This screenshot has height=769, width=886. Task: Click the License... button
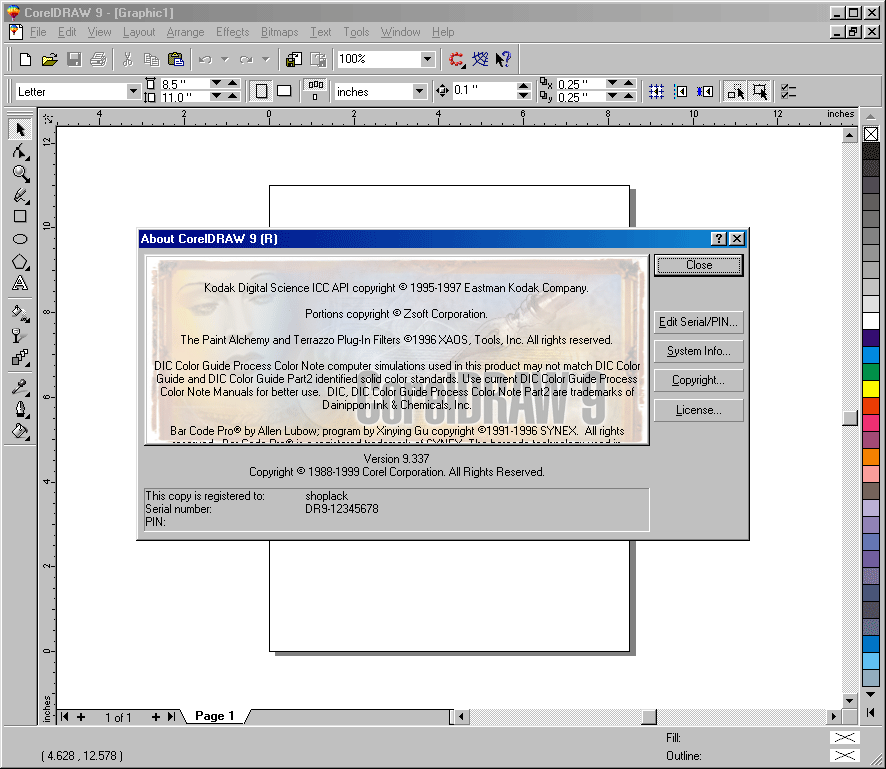coord(698,410)
